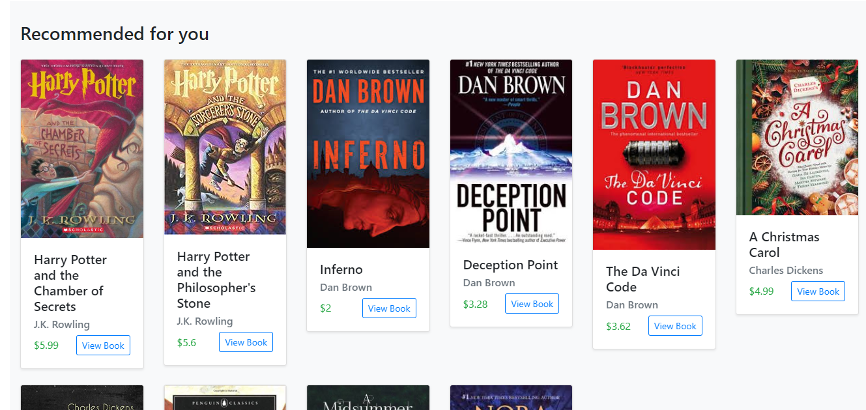Image resolution: width=866 pixels, height=410 pixels.
Task: Open the Chamber of Secrets book cover
Action: (82, 149)
